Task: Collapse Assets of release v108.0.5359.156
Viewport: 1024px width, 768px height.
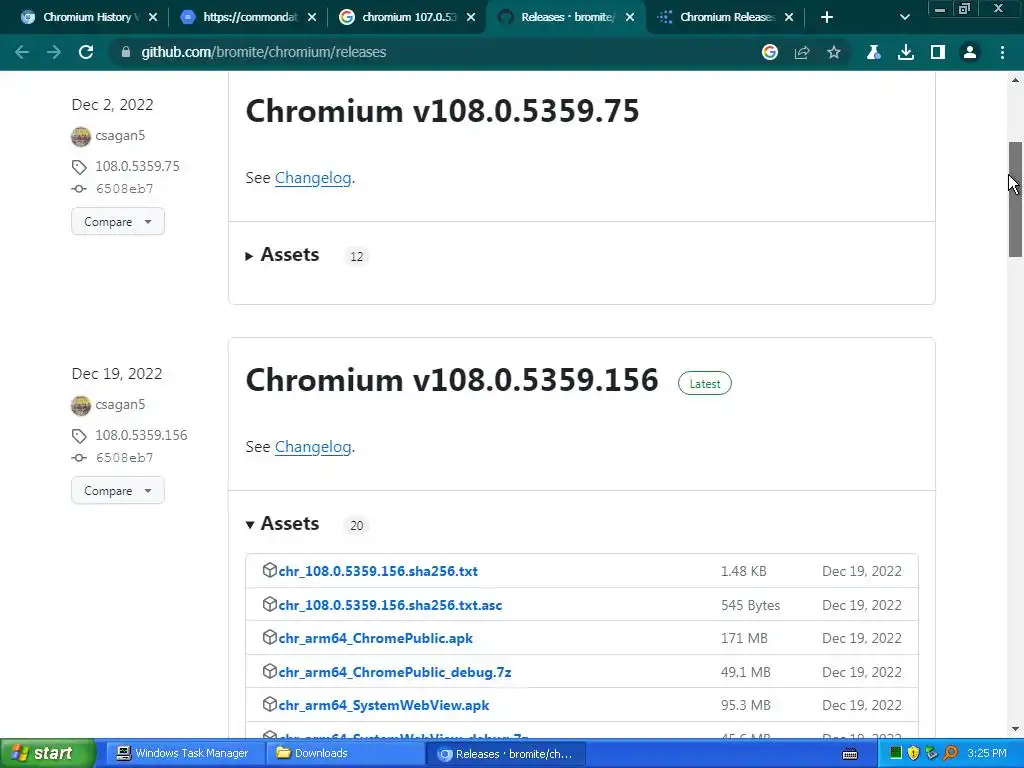Action: (282, 524)
